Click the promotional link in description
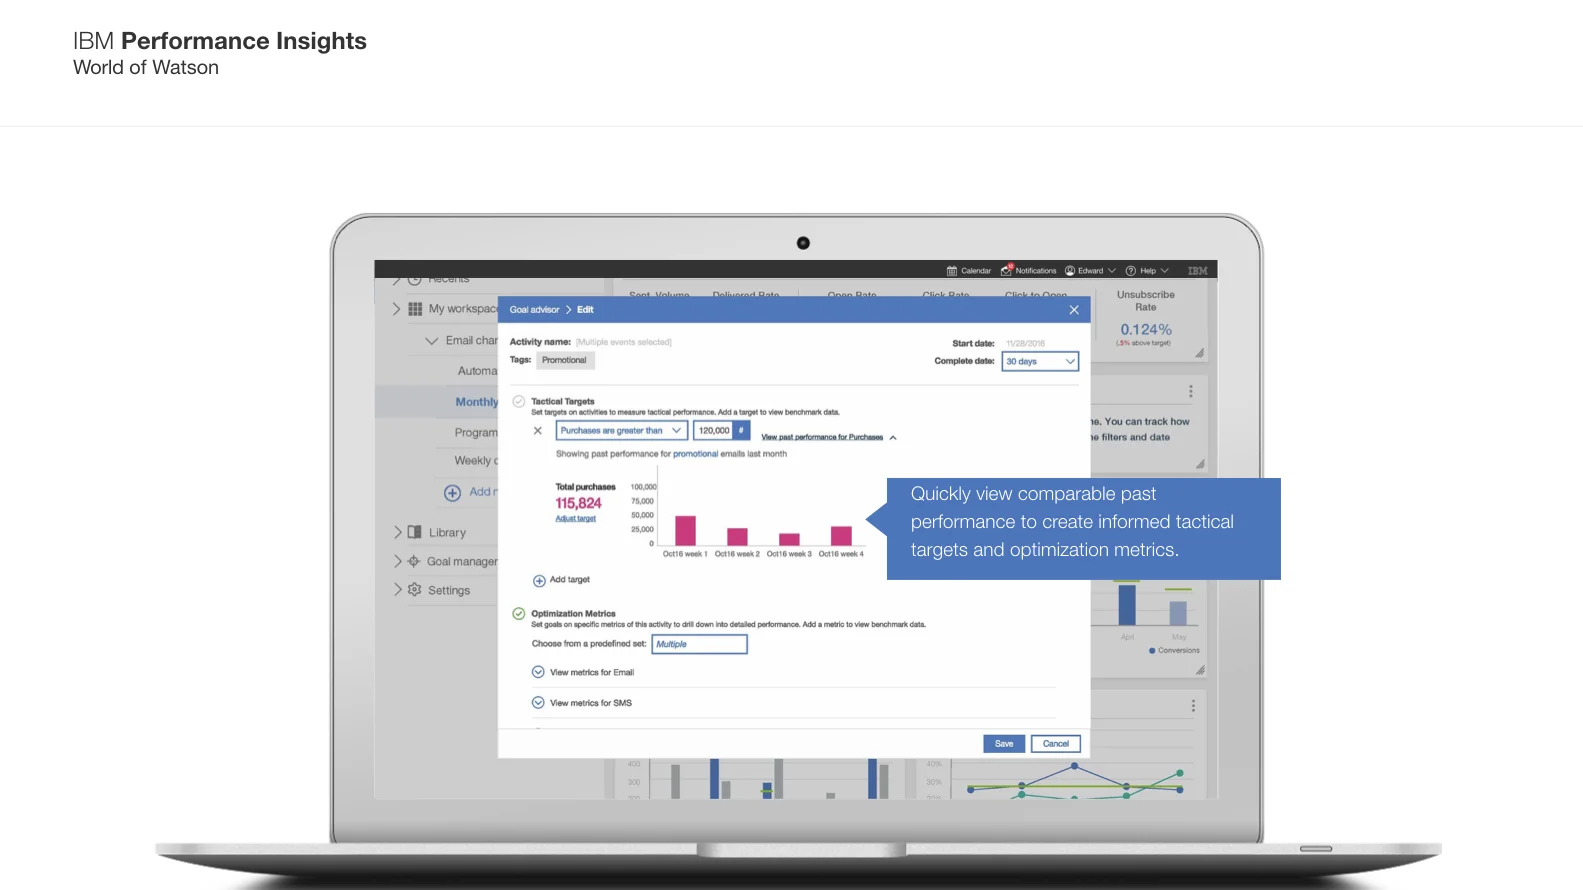This screenshot has width=1583, height=890. tap(695, 454)
